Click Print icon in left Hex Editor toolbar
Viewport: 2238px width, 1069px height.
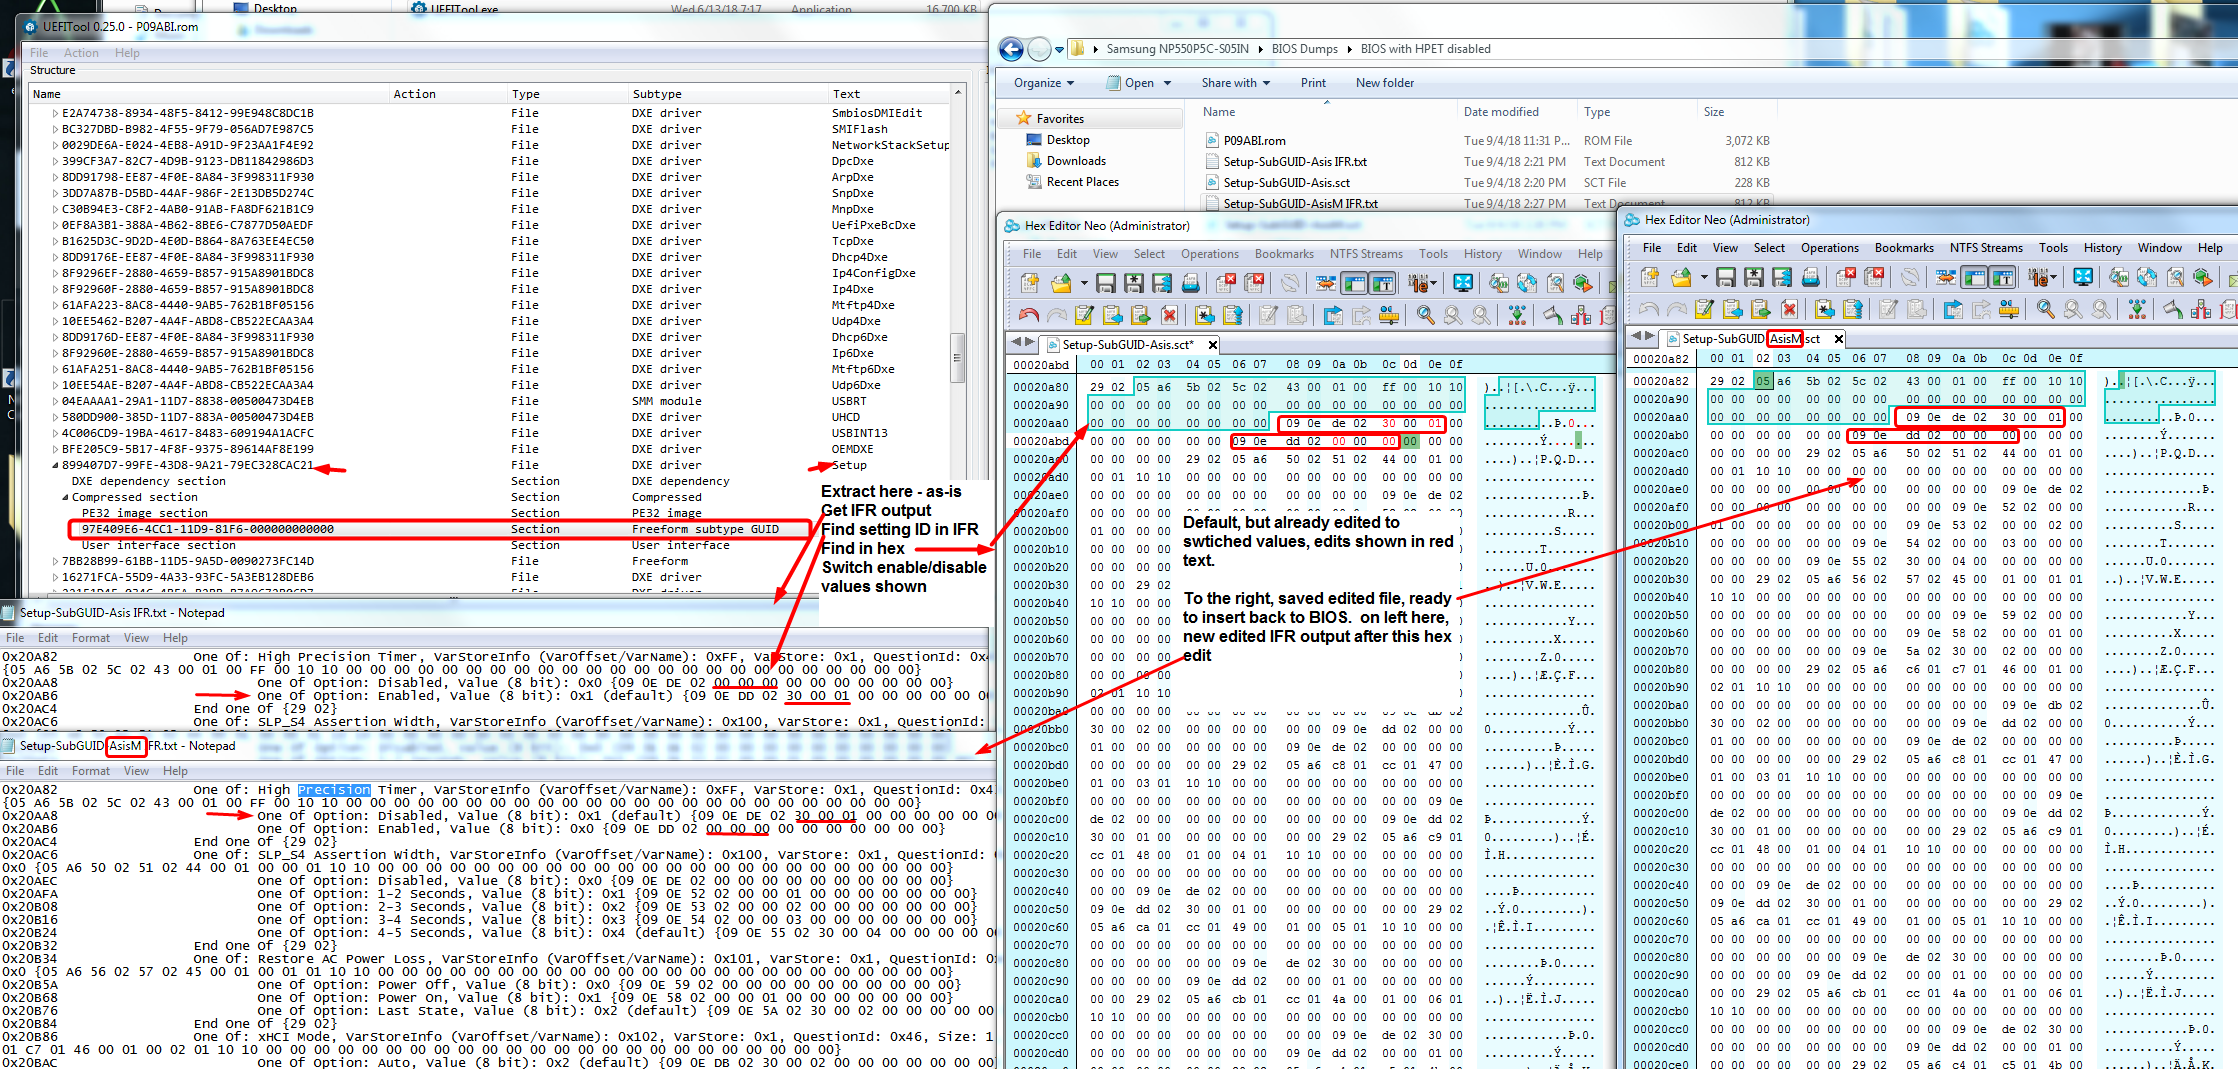click(1191, 283)
